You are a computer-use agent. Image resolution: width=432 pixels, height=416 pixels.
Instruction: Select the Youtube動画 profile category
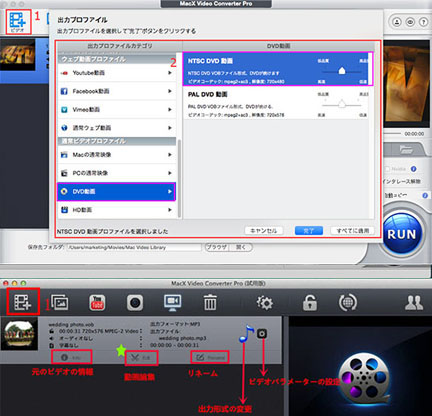[x=116, y=73]
